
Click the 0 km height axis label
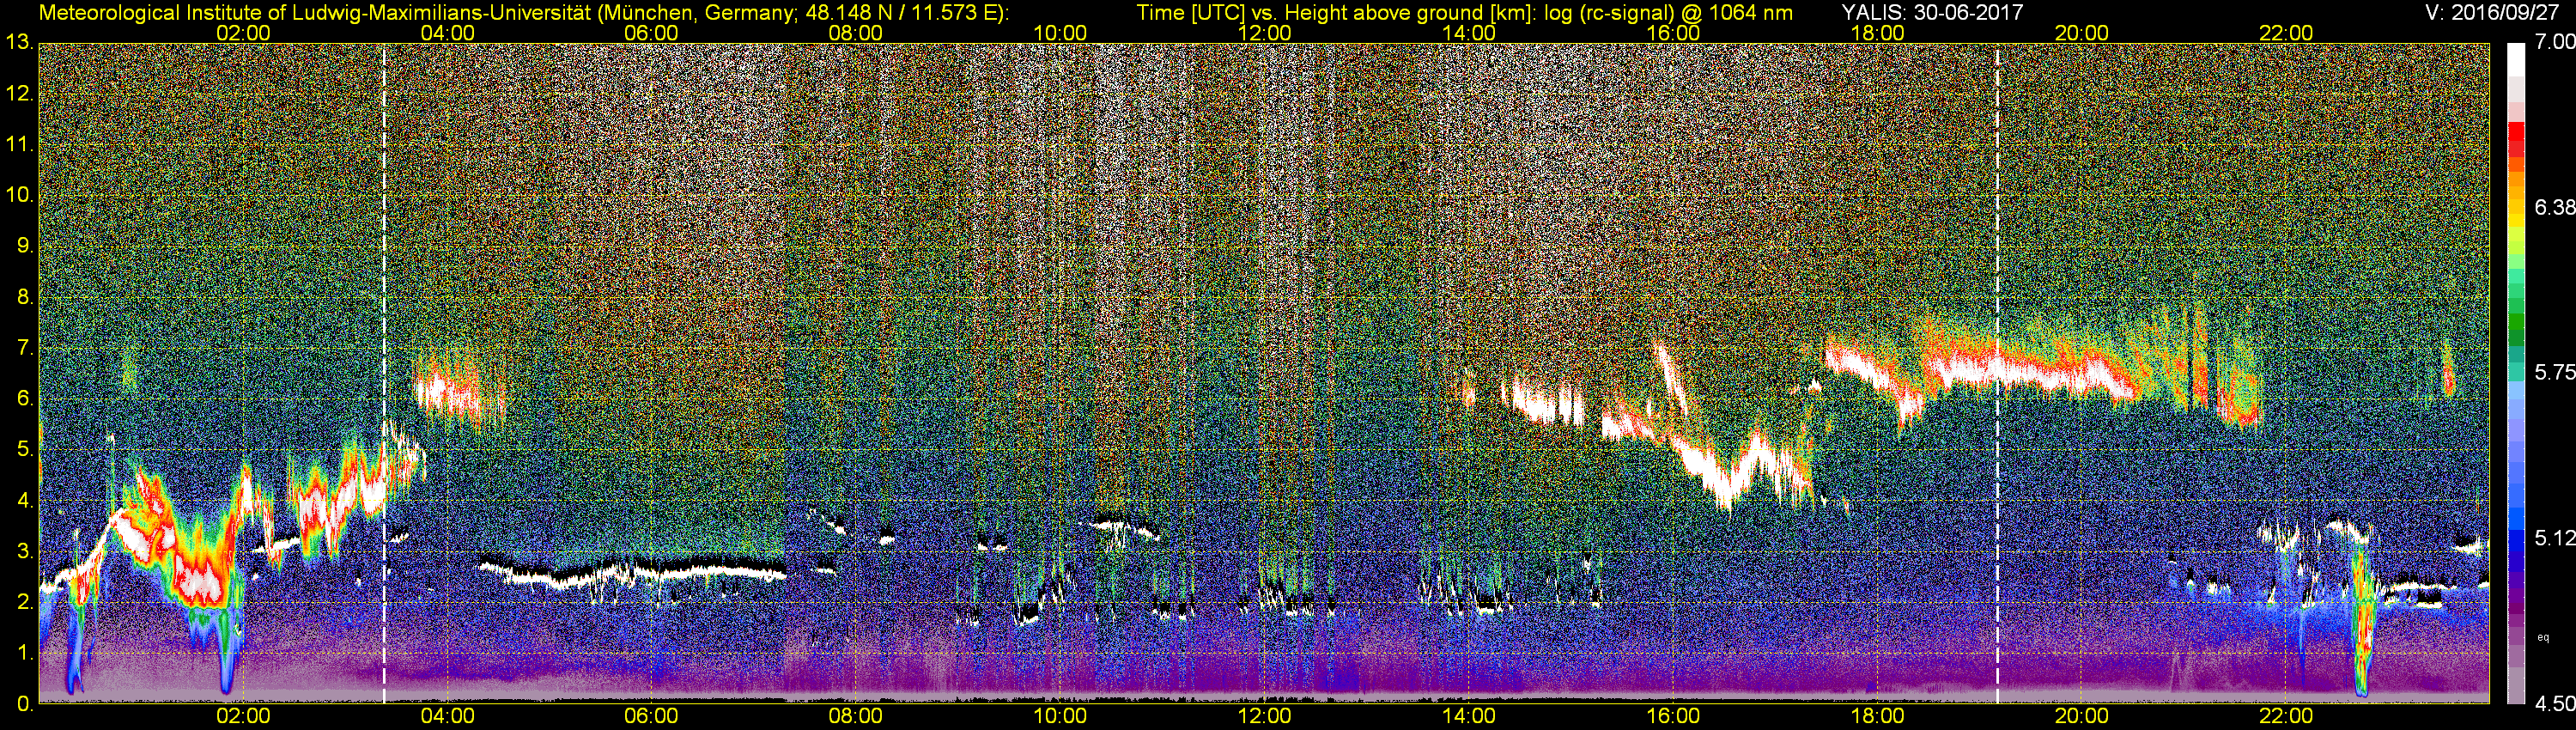pyautogui.click(x=24, y=704)
